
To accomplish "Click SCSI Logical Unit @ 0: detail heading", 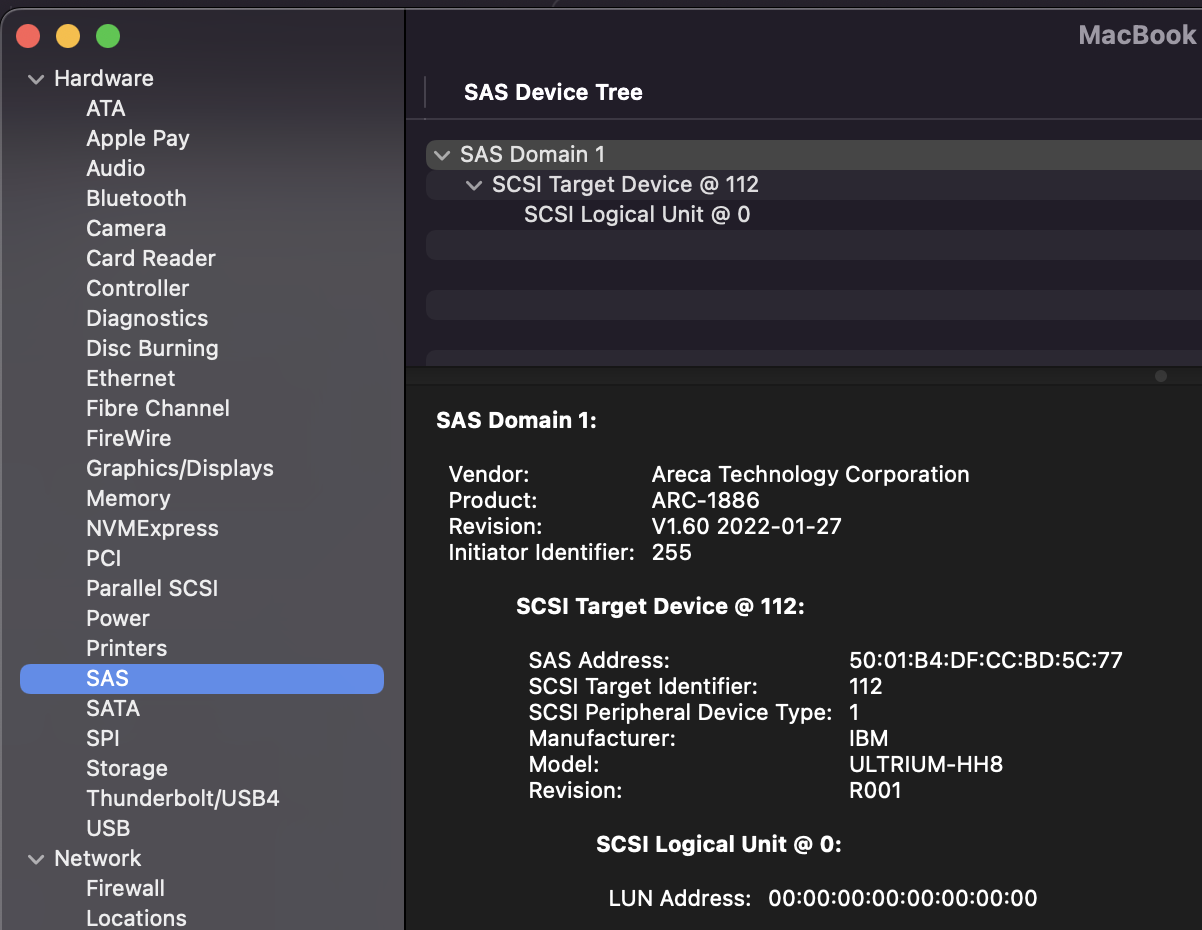I will 719,844.
